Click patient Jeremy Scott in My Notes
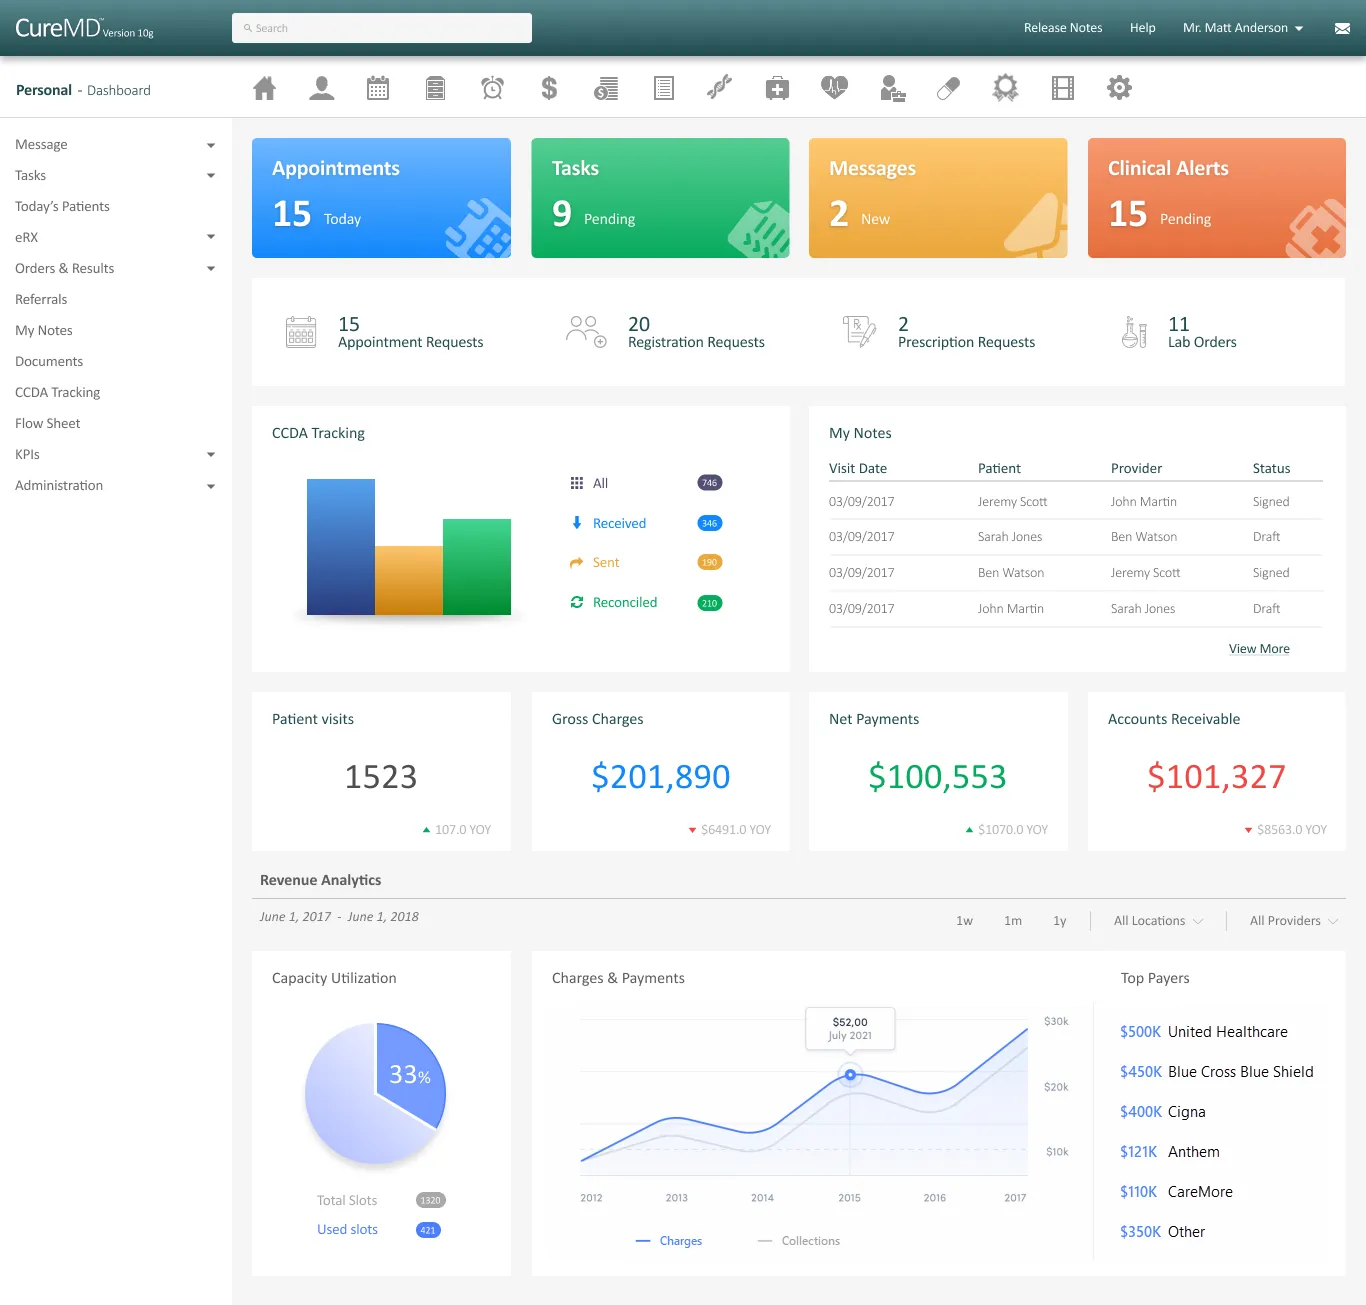1366x1305 pixels. (1012, 502)
